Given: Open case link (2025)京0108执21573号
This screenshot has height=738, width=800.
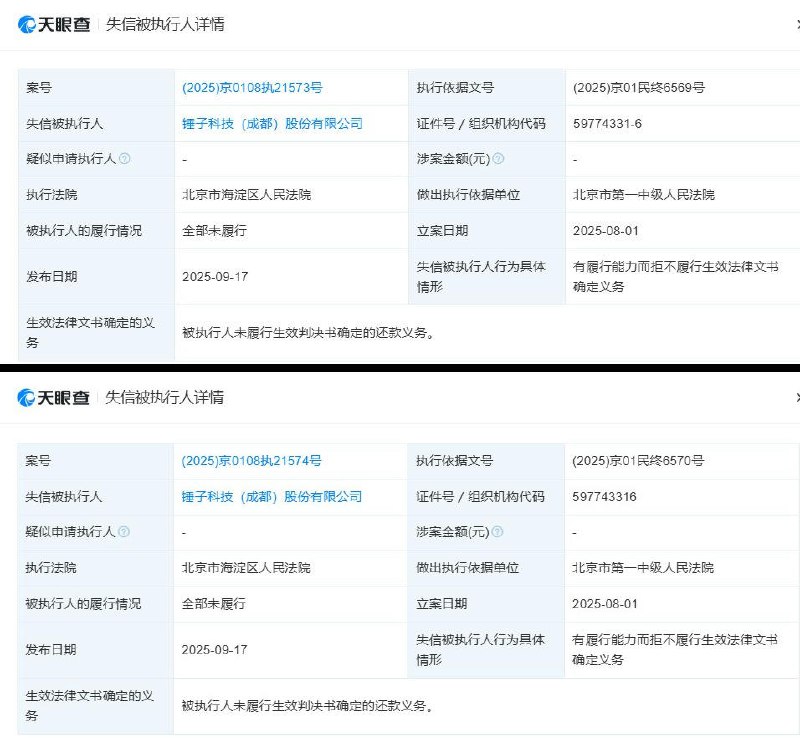Looking at the screenshot, I should pyautogui.click(x=252, y=88).
